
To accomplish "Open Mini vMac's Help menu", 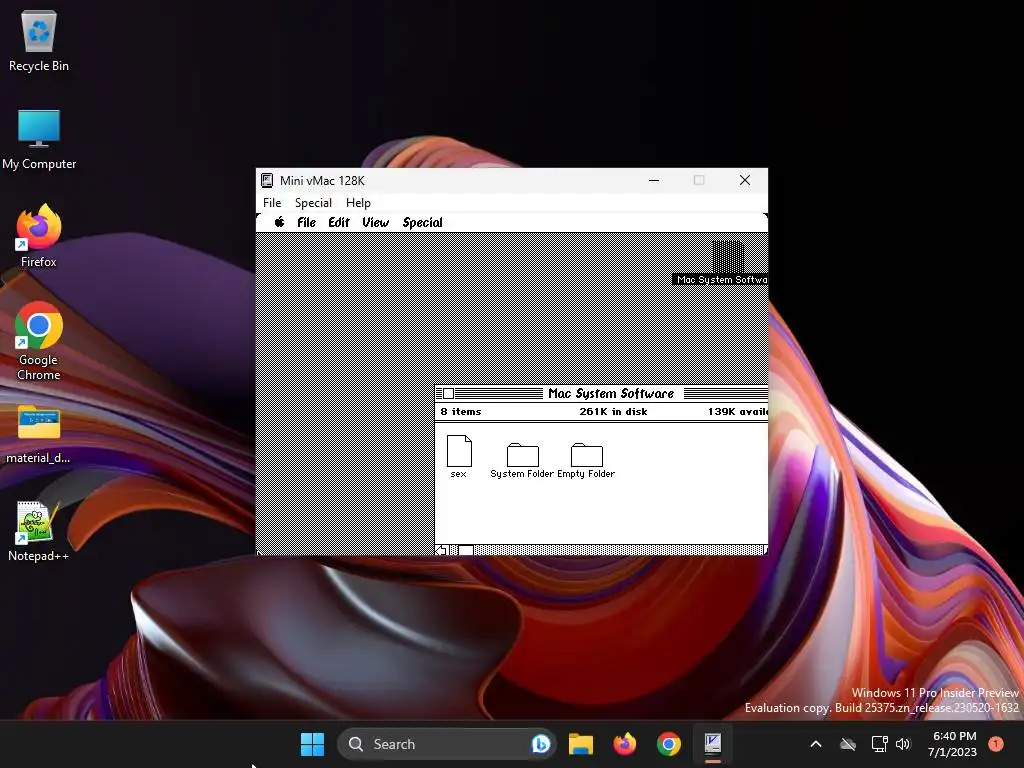I will [x=358, y=202].
